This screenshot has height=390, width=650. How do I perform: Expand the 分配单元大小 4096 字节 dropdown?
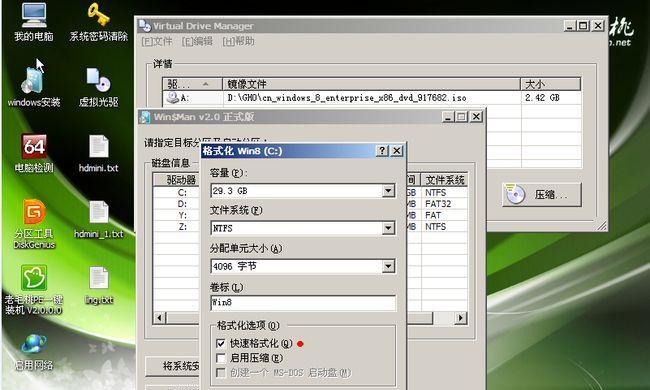(x=388, y=266)
